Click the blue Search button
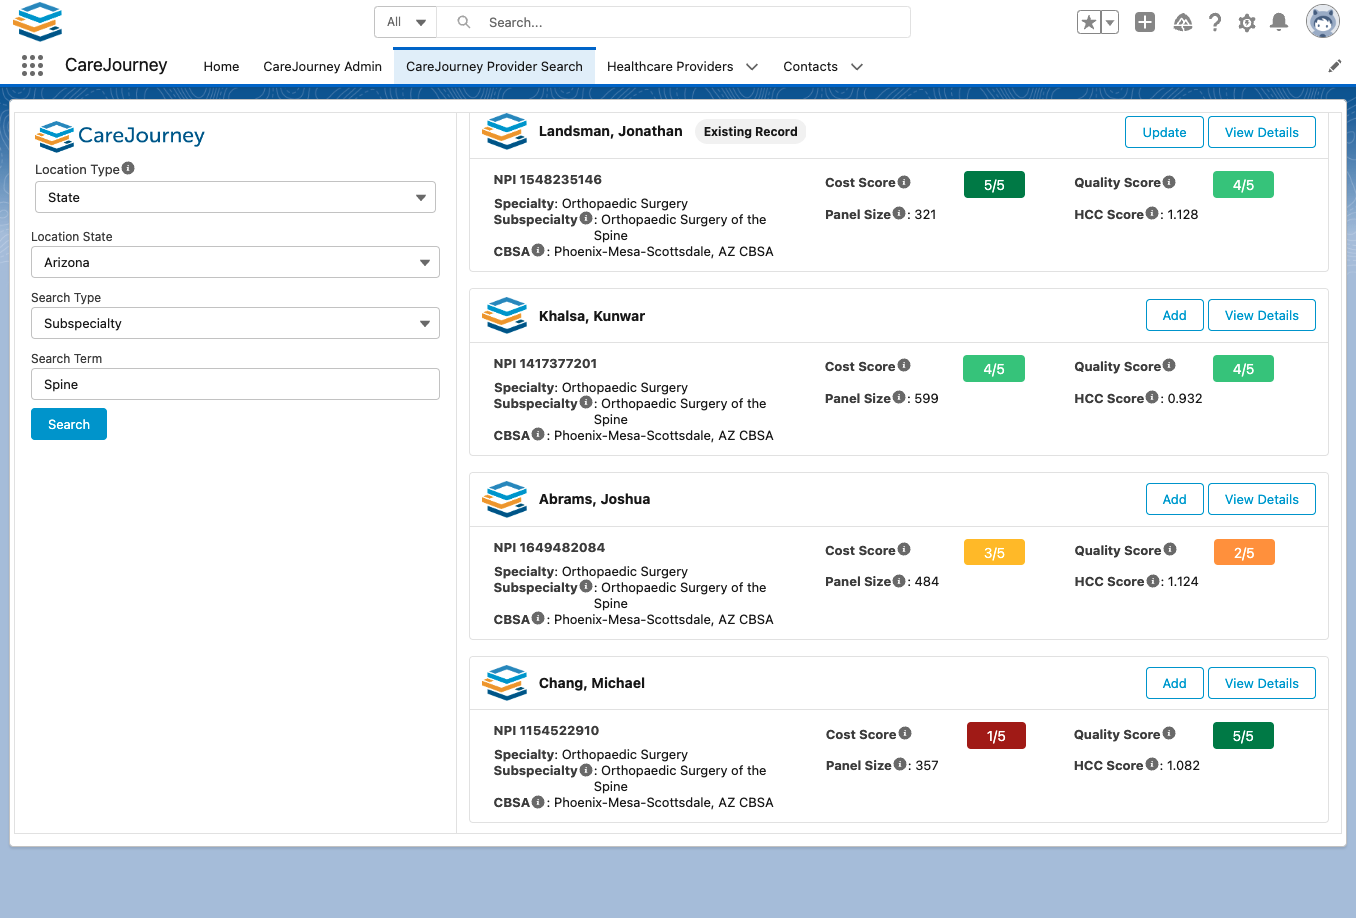This screenshot has height=918, width=1356. point(69,424)
